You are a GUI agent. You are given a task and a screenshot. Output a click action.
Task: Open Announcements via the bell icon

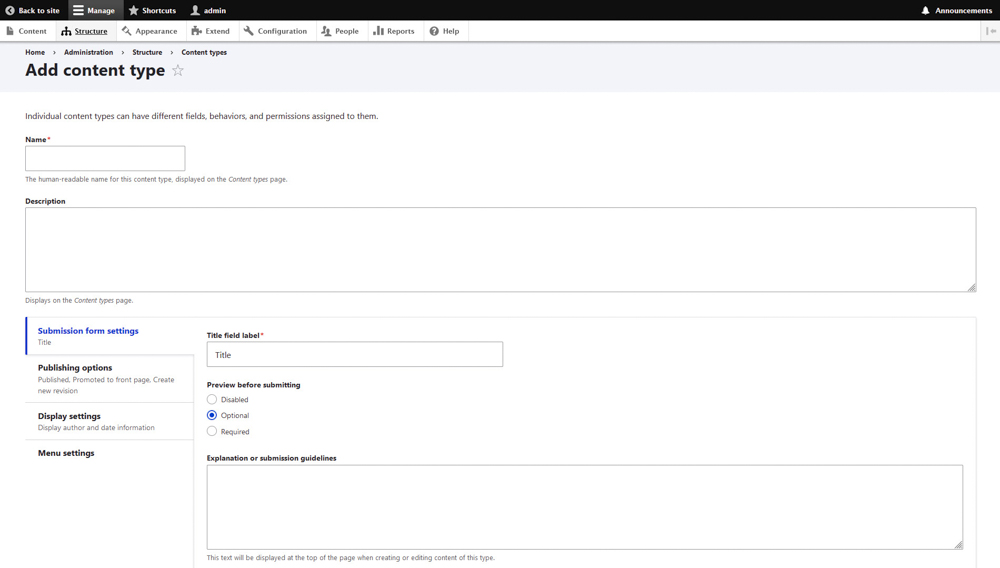[x=925, y=10]
